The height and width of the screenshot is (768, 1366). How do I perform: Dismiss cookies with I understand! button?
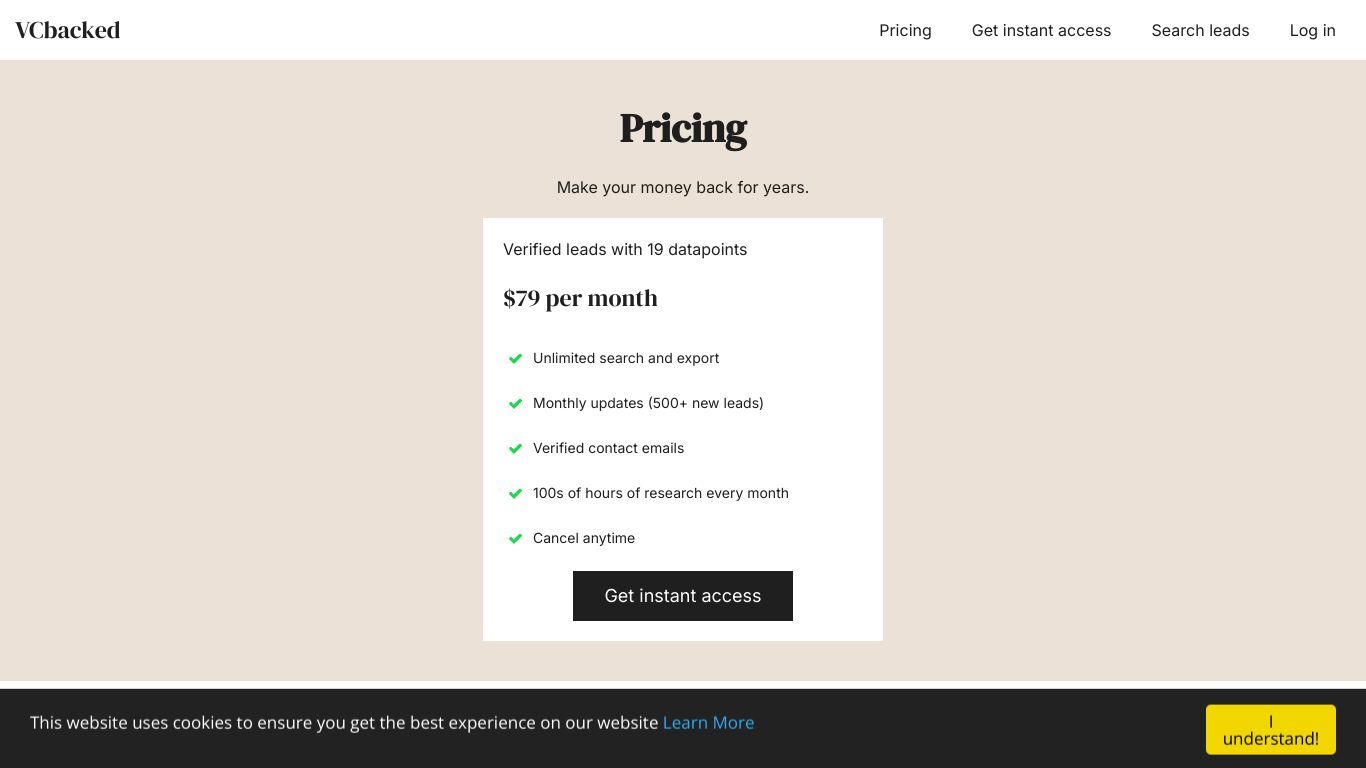pos(1271,730)
